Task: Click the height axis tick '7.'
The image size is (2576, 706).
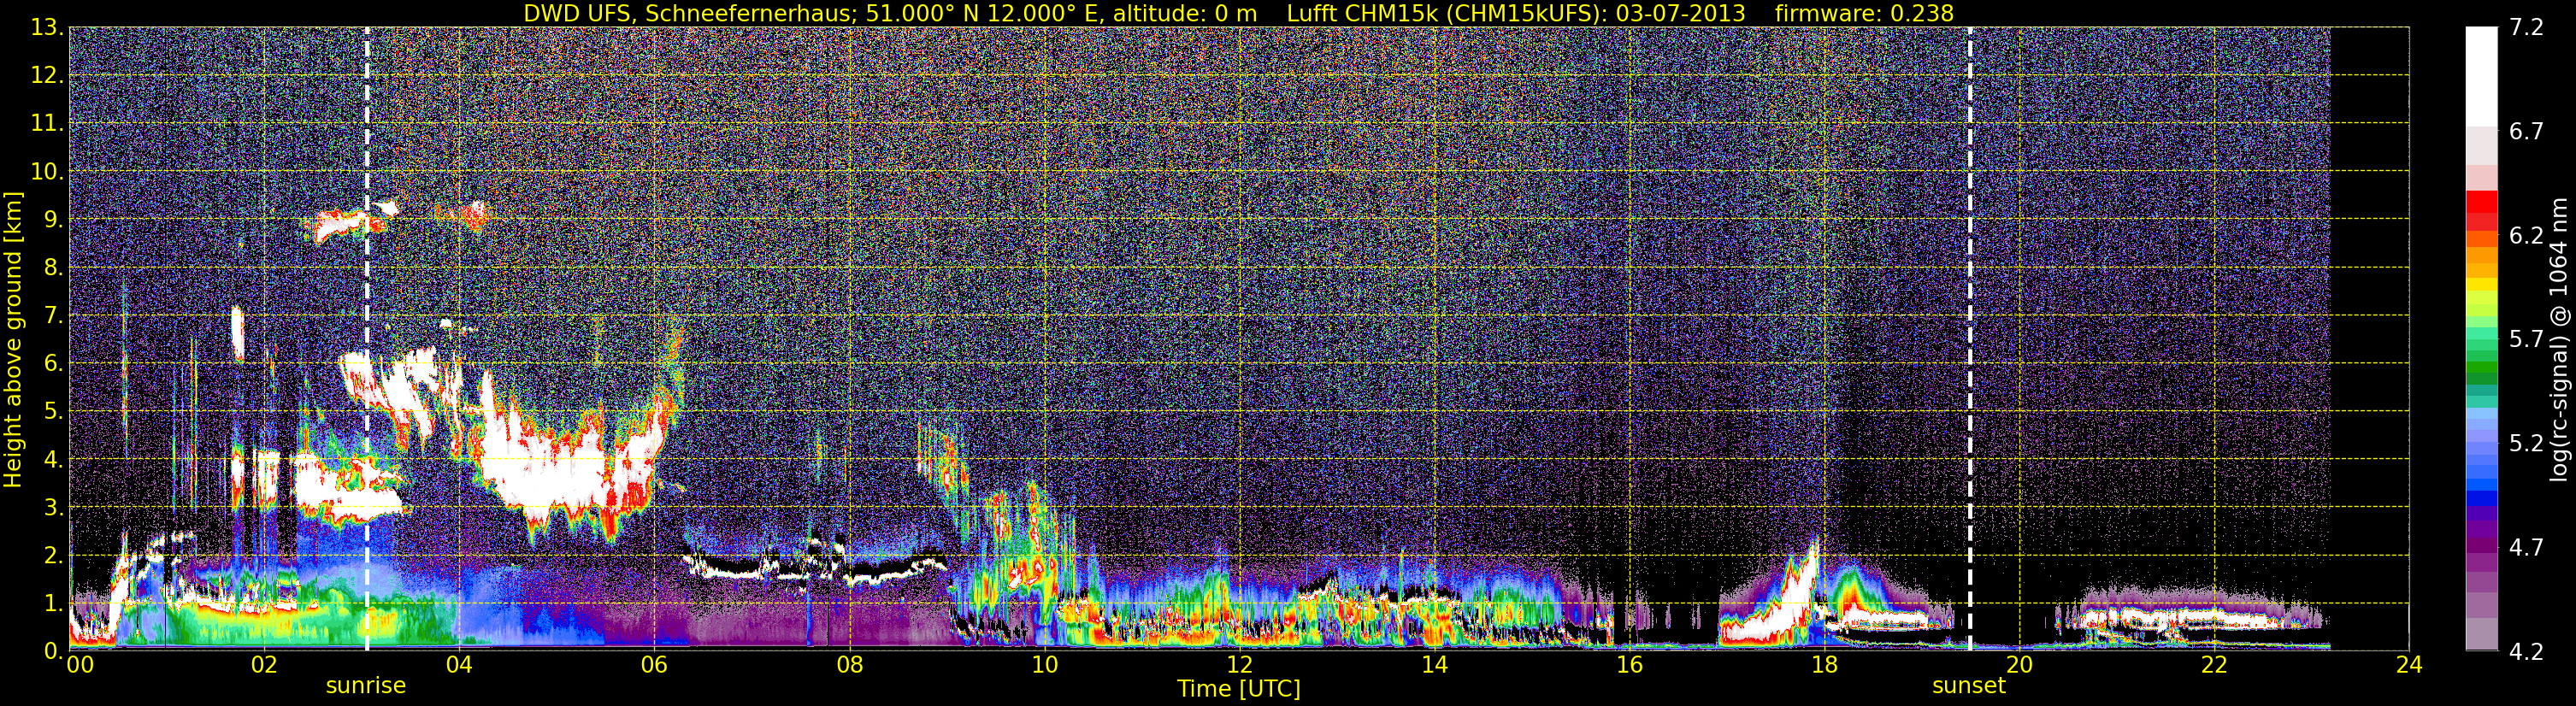Action: tap(53, 316)
